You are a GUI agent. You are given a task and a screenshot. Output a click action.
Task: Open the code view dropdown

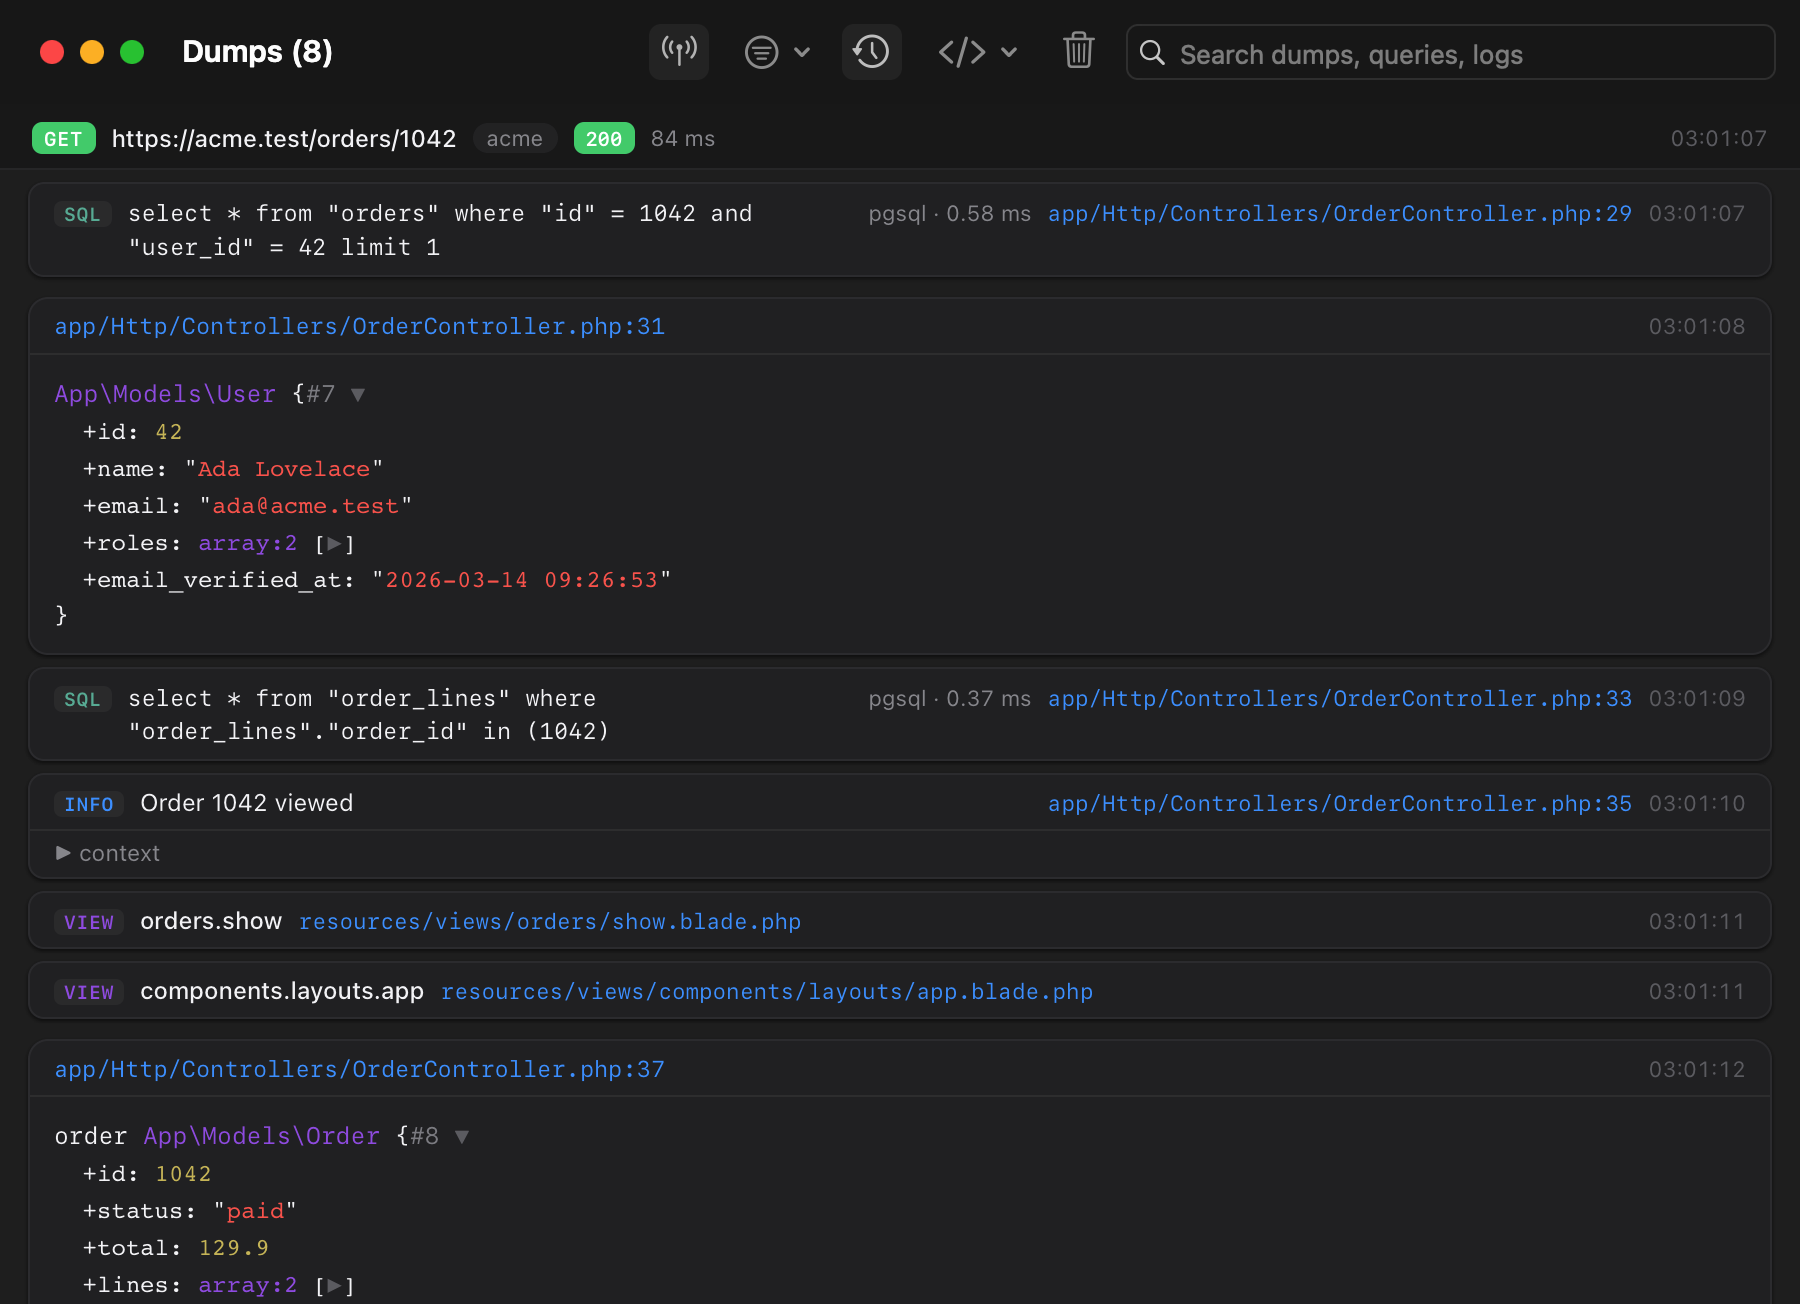[977, 52]
